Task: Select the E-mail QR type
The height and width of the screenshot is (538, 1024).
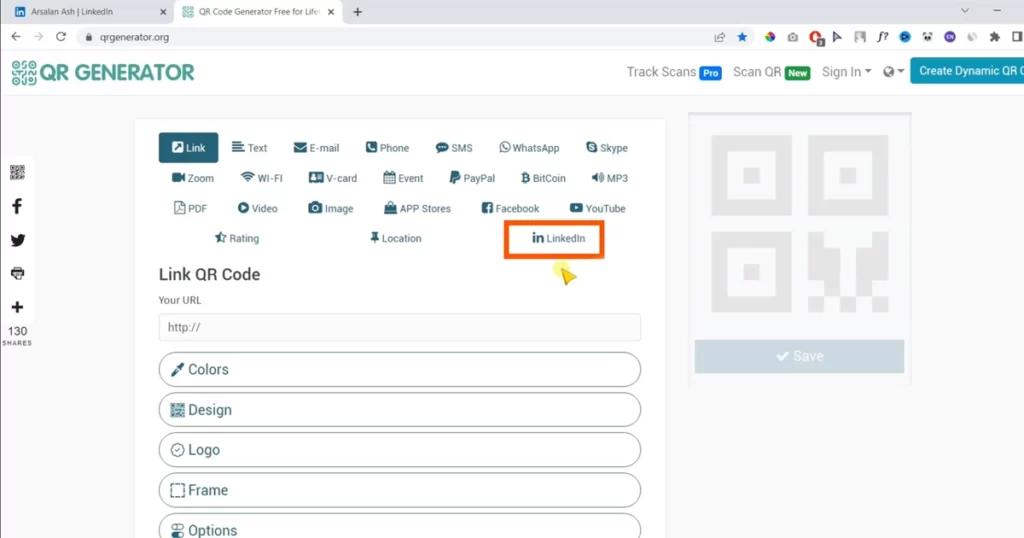Action: [316, 148]
